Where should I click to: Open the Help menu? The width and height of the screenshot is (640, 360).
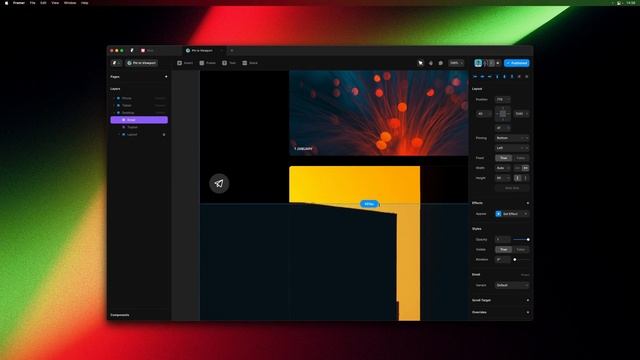84,3
